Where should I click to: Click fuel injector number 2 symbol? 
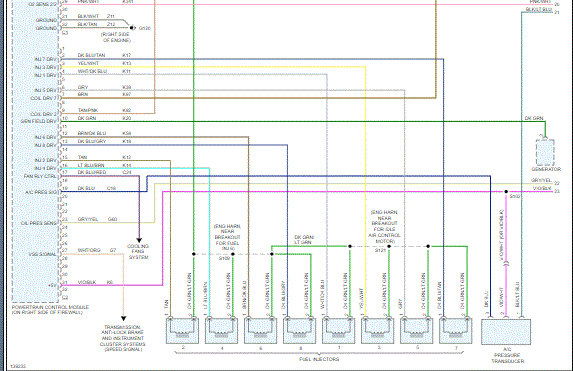tap(182, 330)
